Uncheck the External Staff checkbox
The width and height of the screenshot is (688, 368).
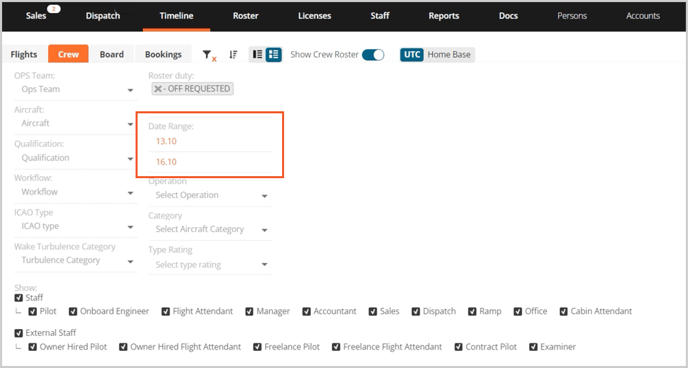tap(18, 333)
